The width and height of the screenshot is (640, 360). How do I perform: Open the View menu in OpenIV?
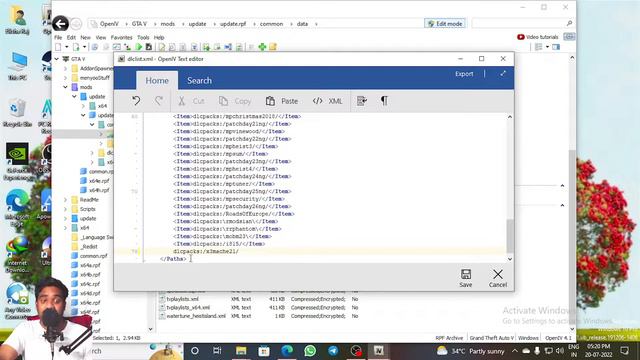(100, 37)
